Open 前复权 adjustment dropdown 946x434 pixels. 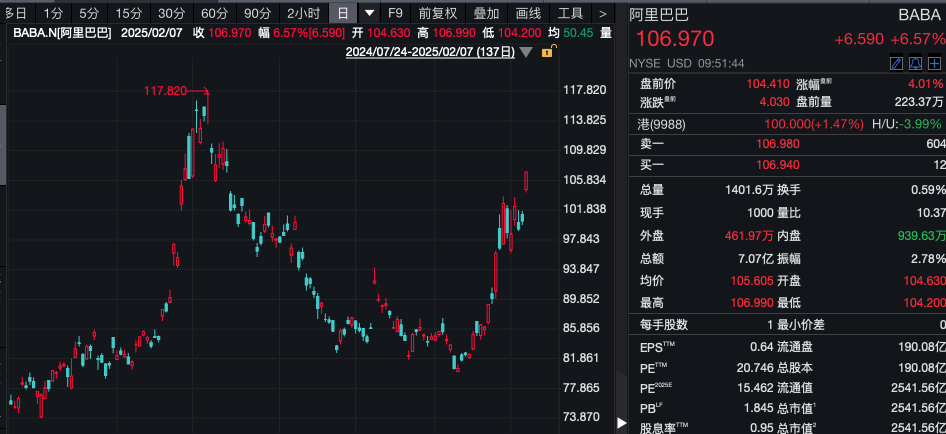[x=437, y=13]
